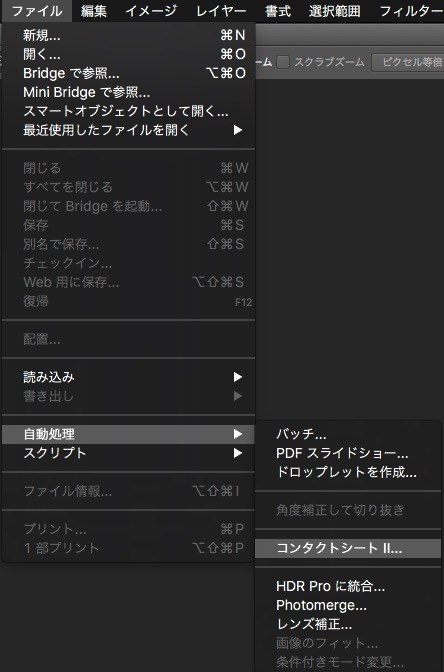Expand the スクリプト submenu
This screenshot has width=444, height=672.
129,453
